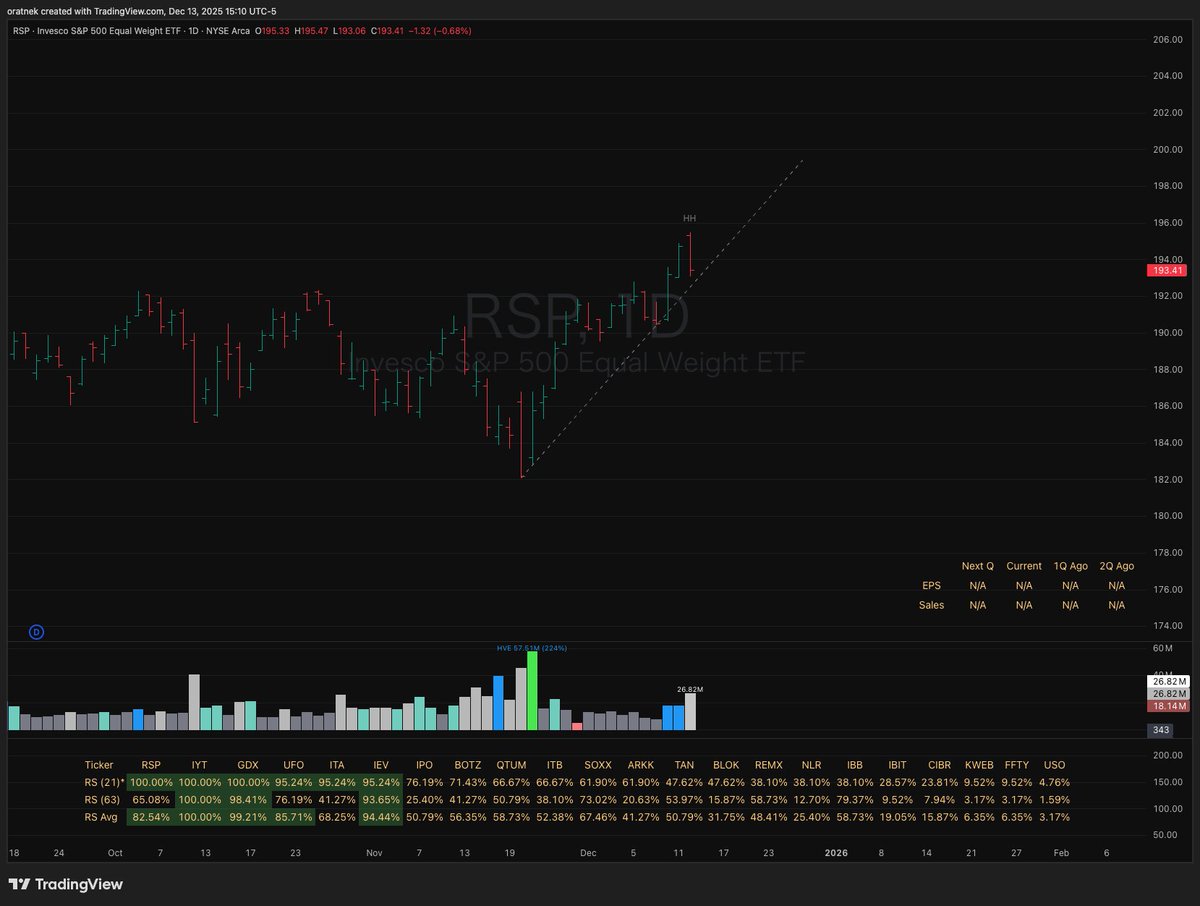Click the ARKK ticker in RS table
The height and width of the screenshot is (906, 1200).
640,764
